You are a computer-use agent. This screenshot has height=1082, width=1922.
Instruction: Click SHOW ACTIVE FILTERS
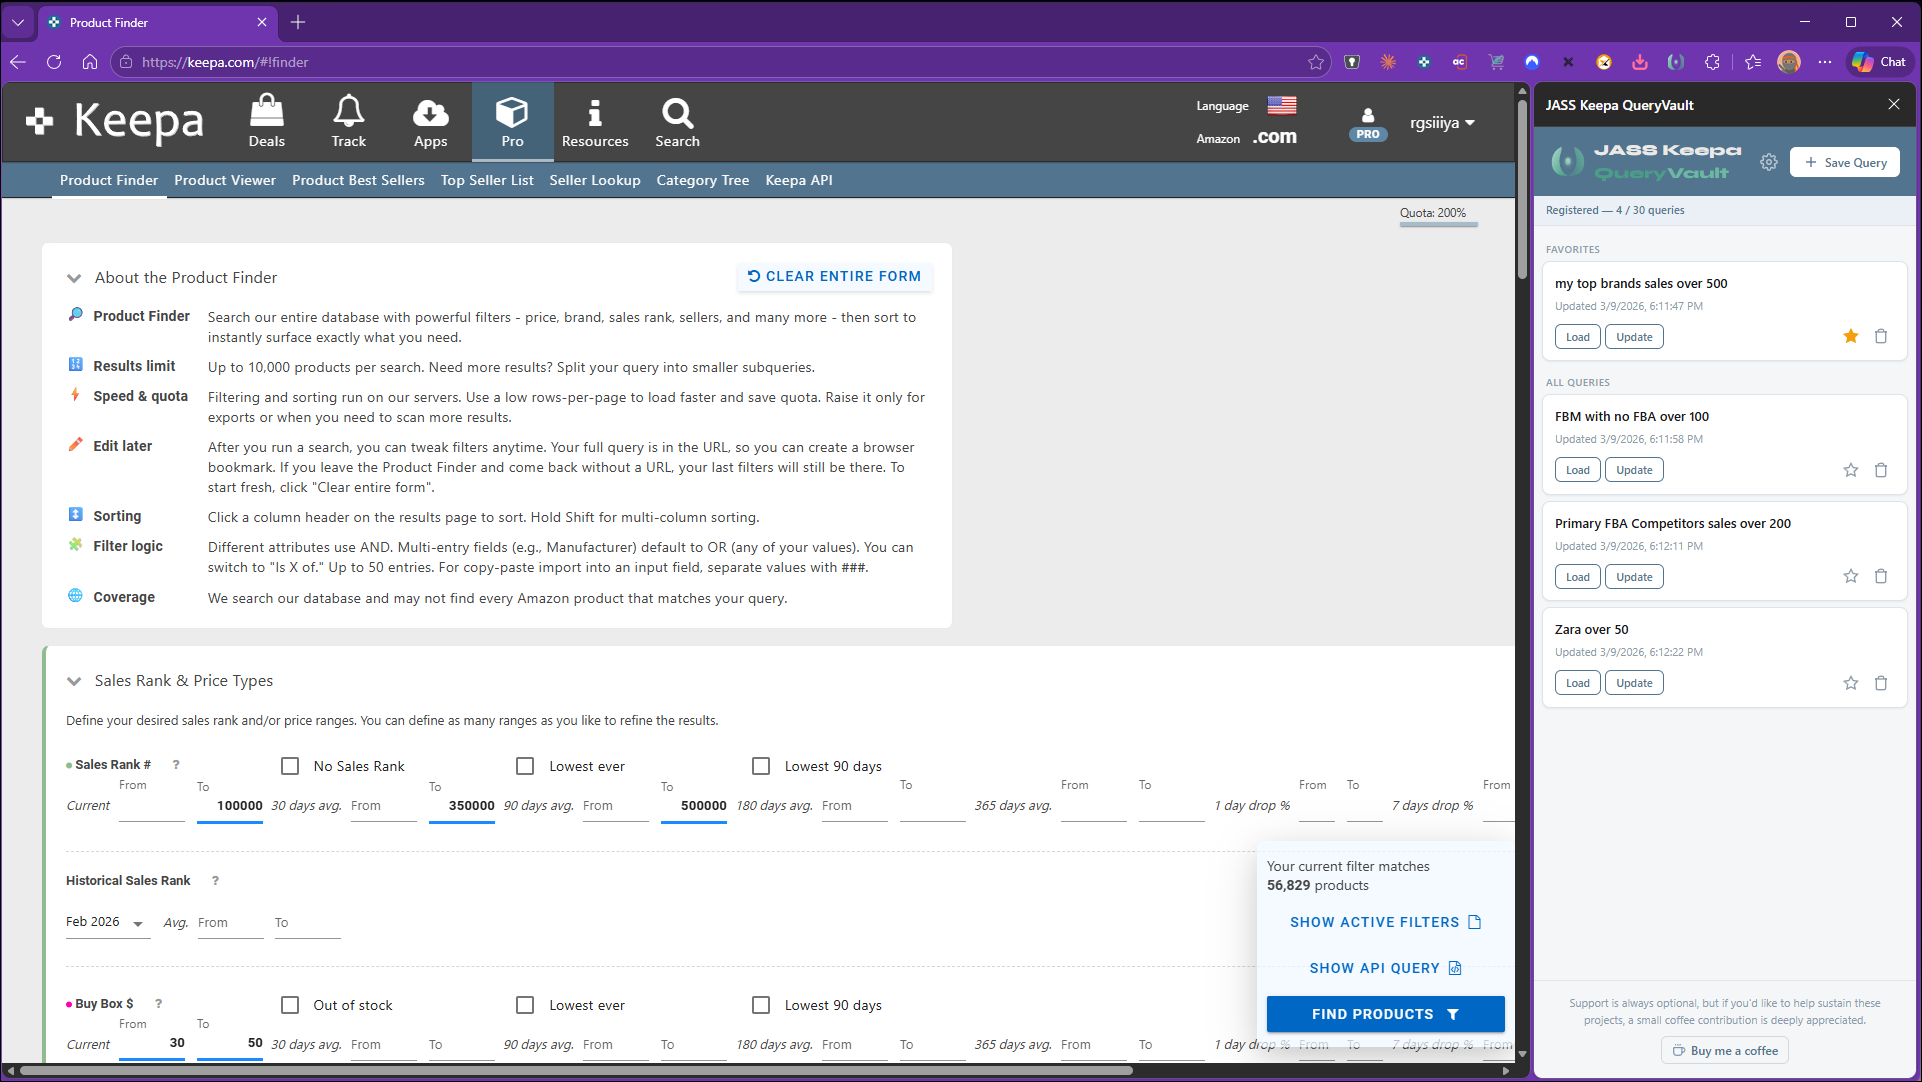1385,922
